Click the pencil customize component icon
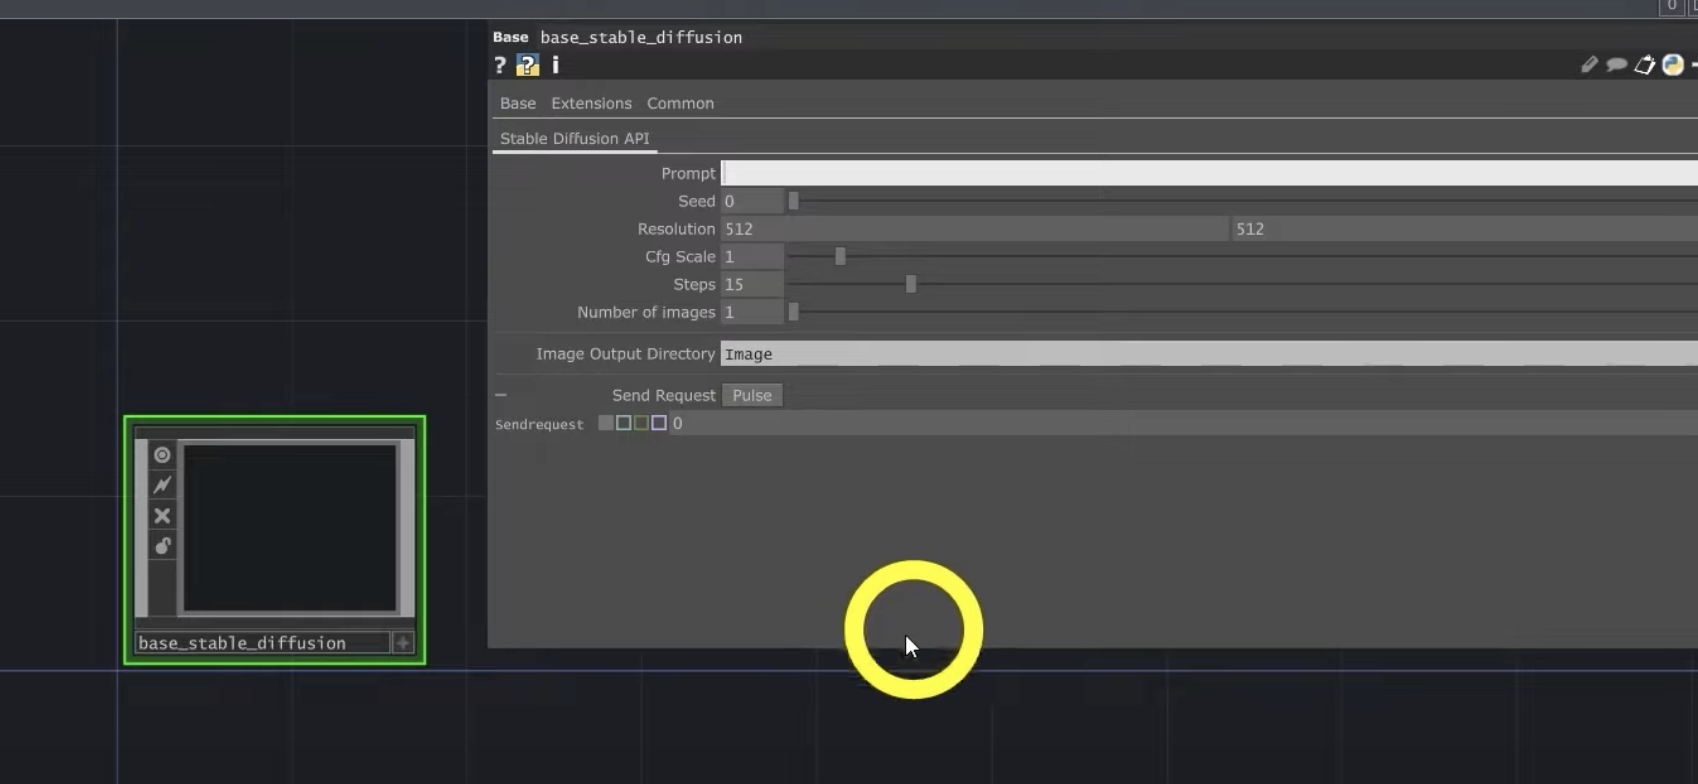This screenshot has width=1698, height=784. click(x=1589, y=65)
